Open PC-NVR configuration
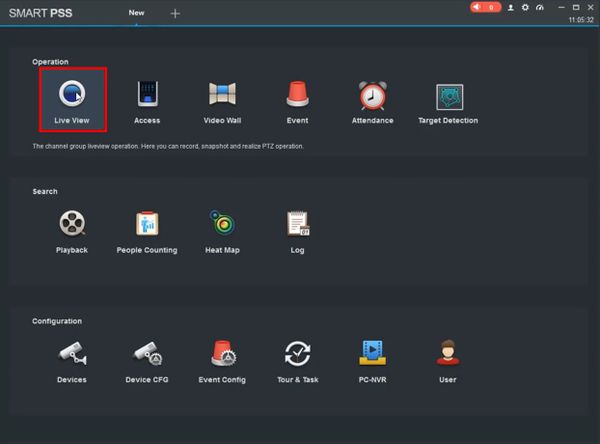The image size is (600, 444). pyautogui.click(x=372, y=357)
